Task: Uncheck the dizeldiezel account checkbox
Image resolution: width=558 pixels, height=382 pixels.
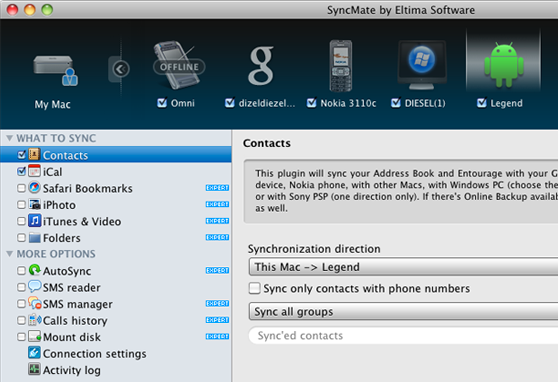Action: pyautogui.click(x=230, y=103)
